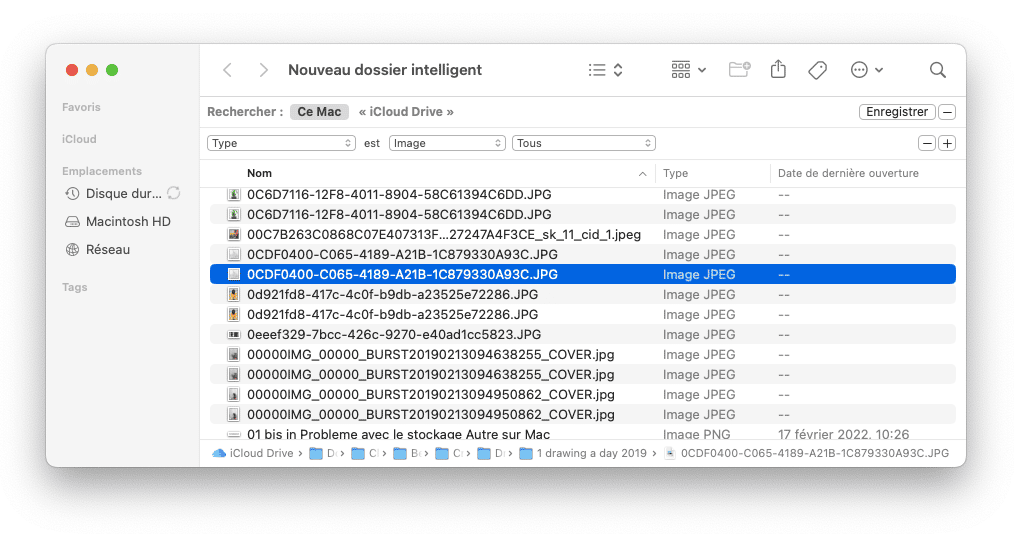Expand the Image kind dropdown

447,143
